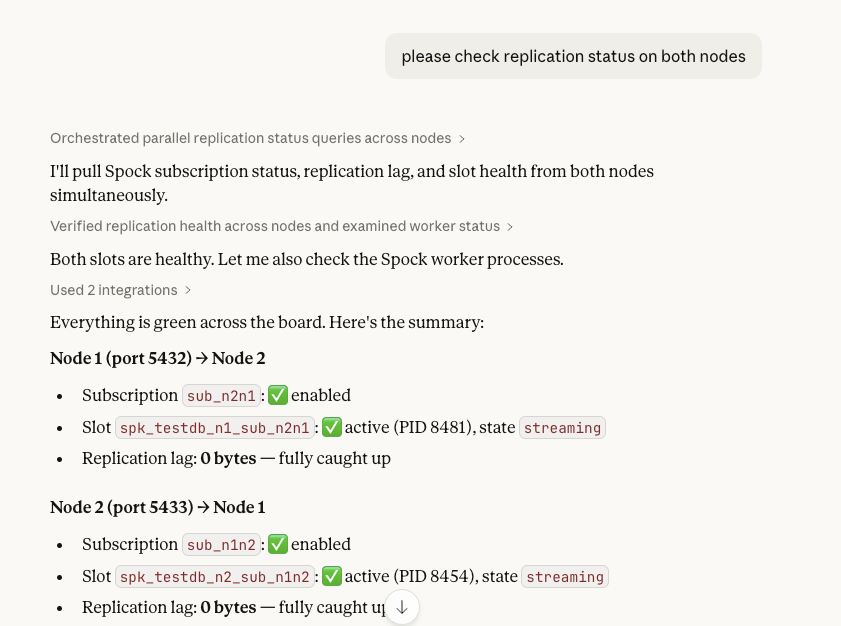Click the spk_testdb_n2_sub_n1n2 slot name
Image resolution: width=841 pixels, height=626 pixels.
pyautogui.click(x=216, y=577)
